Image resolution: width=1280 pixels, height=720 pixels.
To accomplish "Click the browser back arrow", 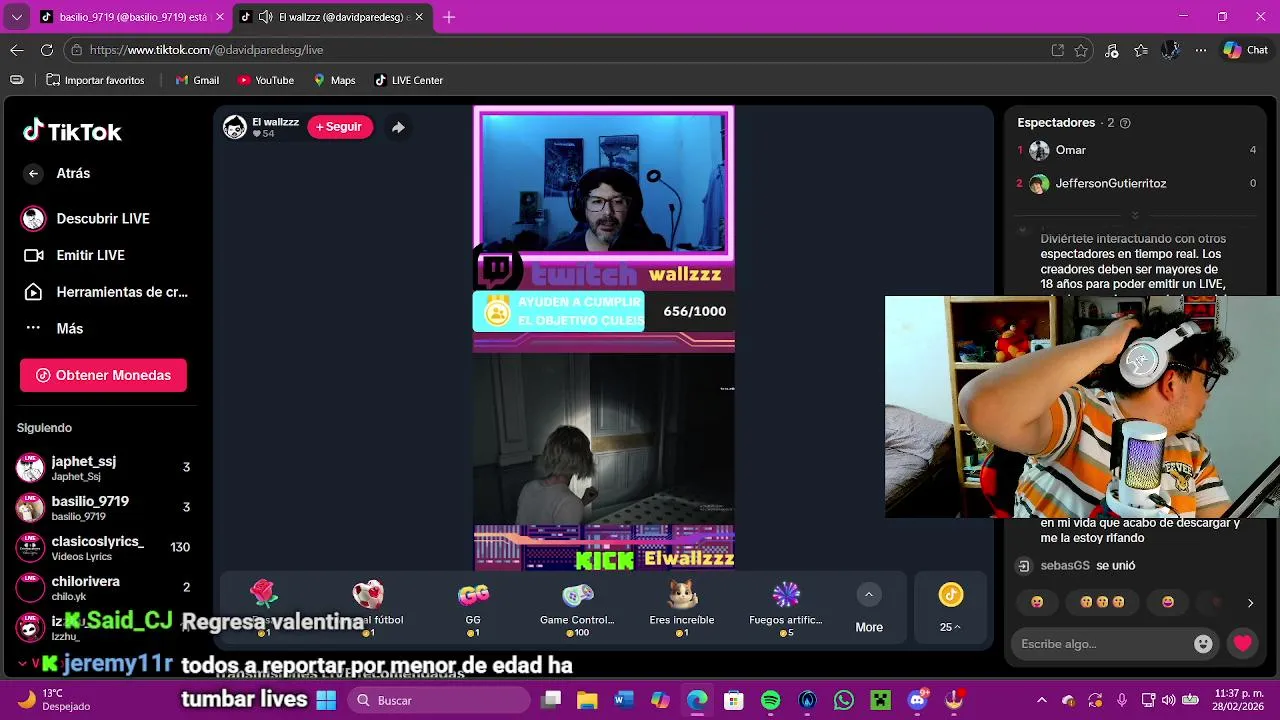I will [17, 50].
